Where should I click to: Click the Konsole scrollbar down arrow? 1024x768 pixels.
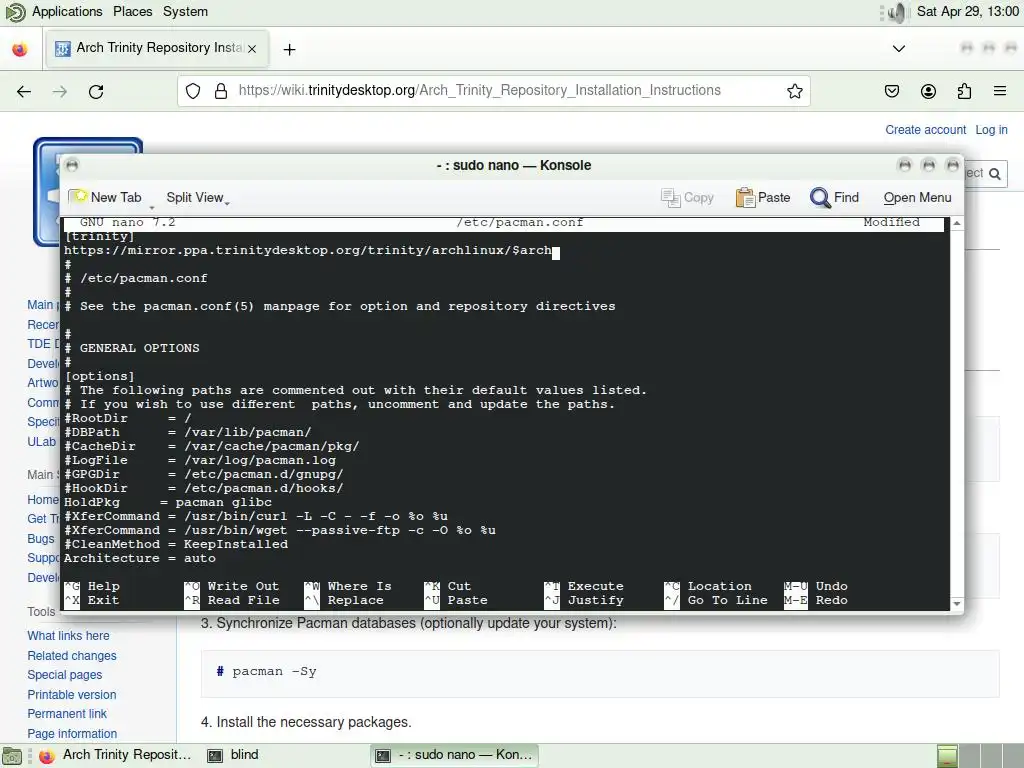point(957,603)
